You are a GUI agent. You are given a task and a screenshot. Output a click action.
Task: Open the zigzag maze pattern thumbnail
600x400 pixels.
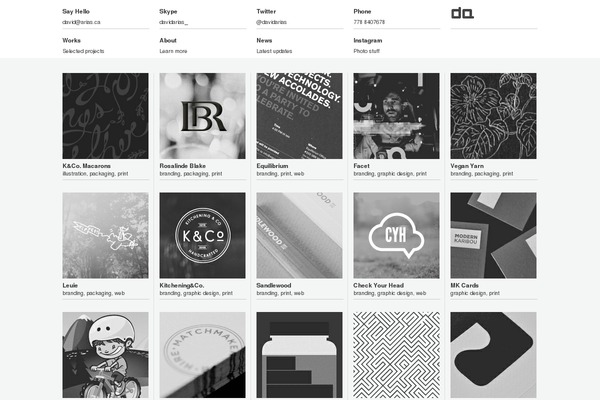click(396, 355)
